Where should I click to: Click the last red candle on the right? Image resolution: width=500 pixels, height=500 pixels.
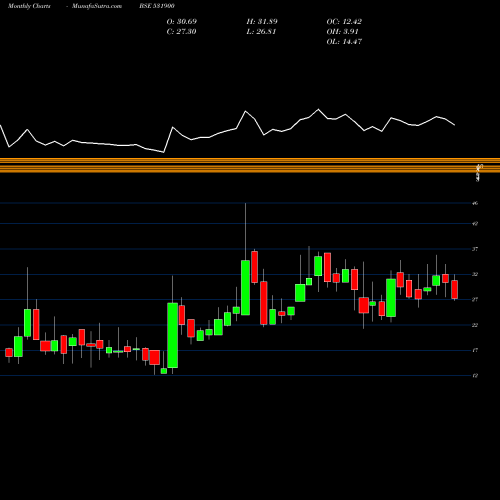click(x=455, y=289)
